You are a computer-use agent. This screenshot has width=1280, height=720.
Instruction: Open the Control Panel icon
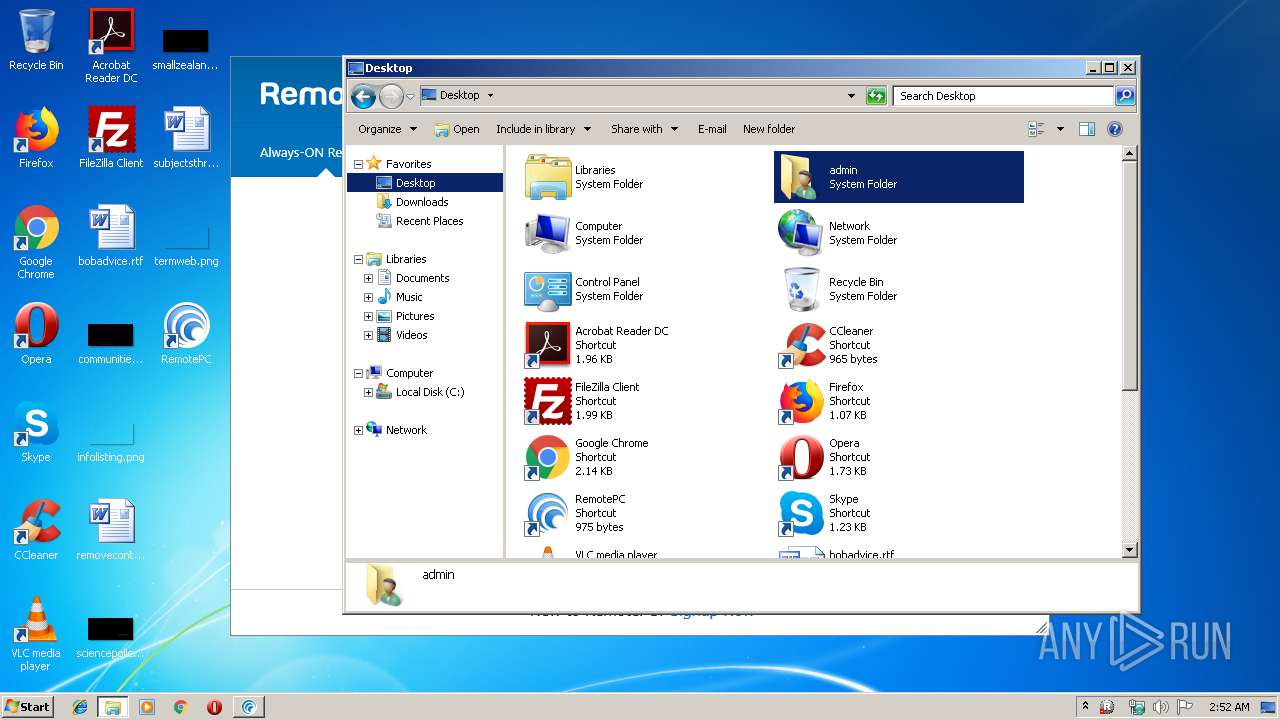547,289
